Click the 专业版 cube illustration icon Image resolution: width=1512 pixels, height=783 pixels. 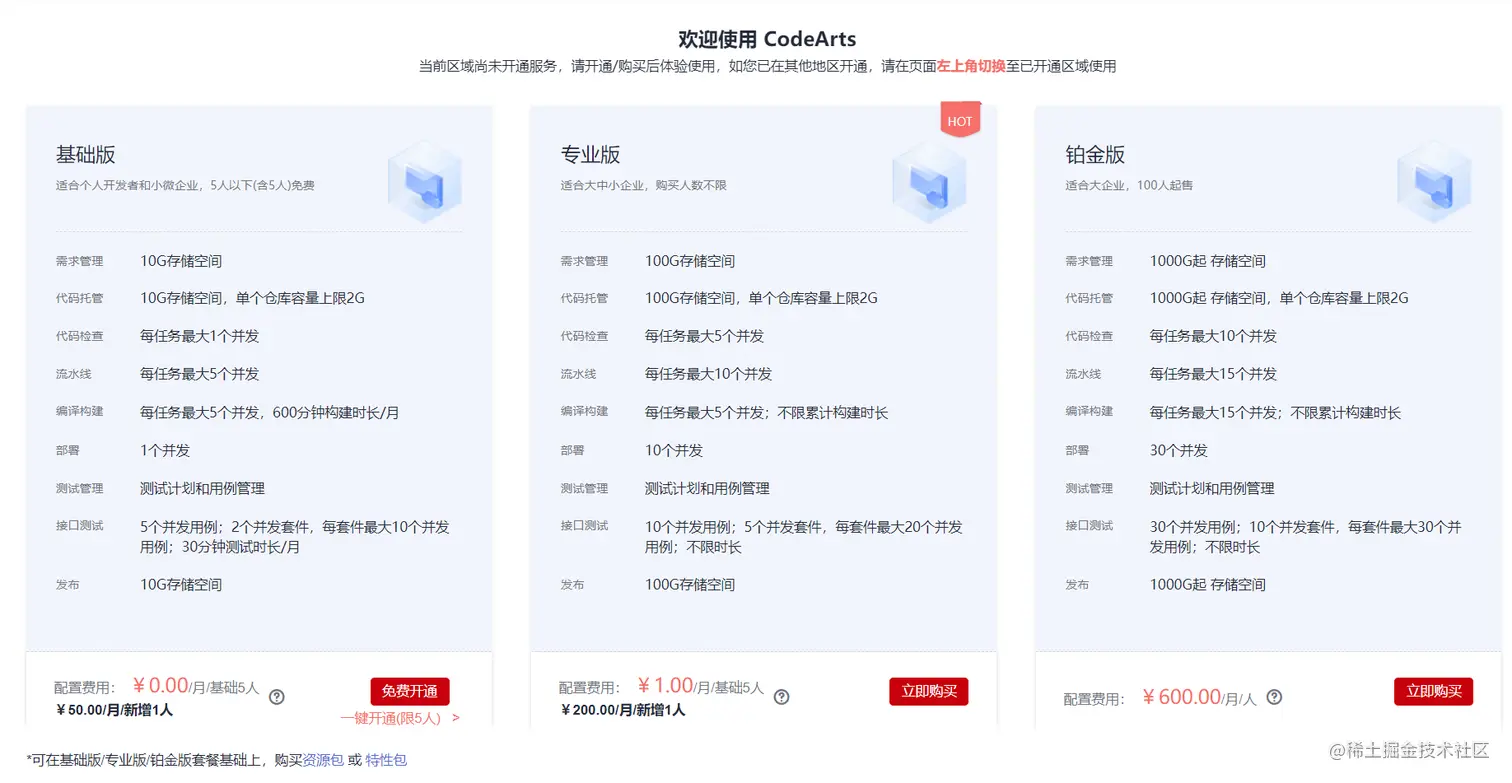click(930, 182)
